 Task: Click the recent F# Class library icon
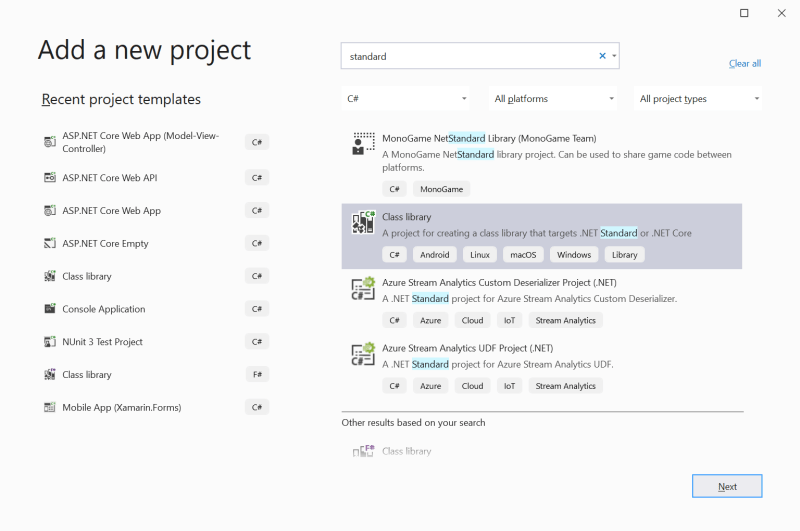click(x=49, y=374)
